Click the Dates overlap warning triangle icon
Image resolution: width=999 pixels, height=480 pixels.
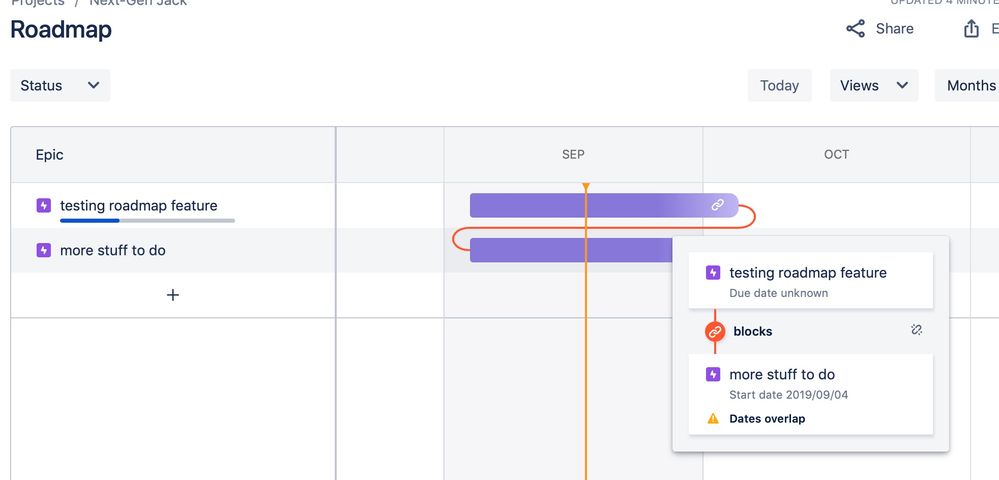point(713,419)
